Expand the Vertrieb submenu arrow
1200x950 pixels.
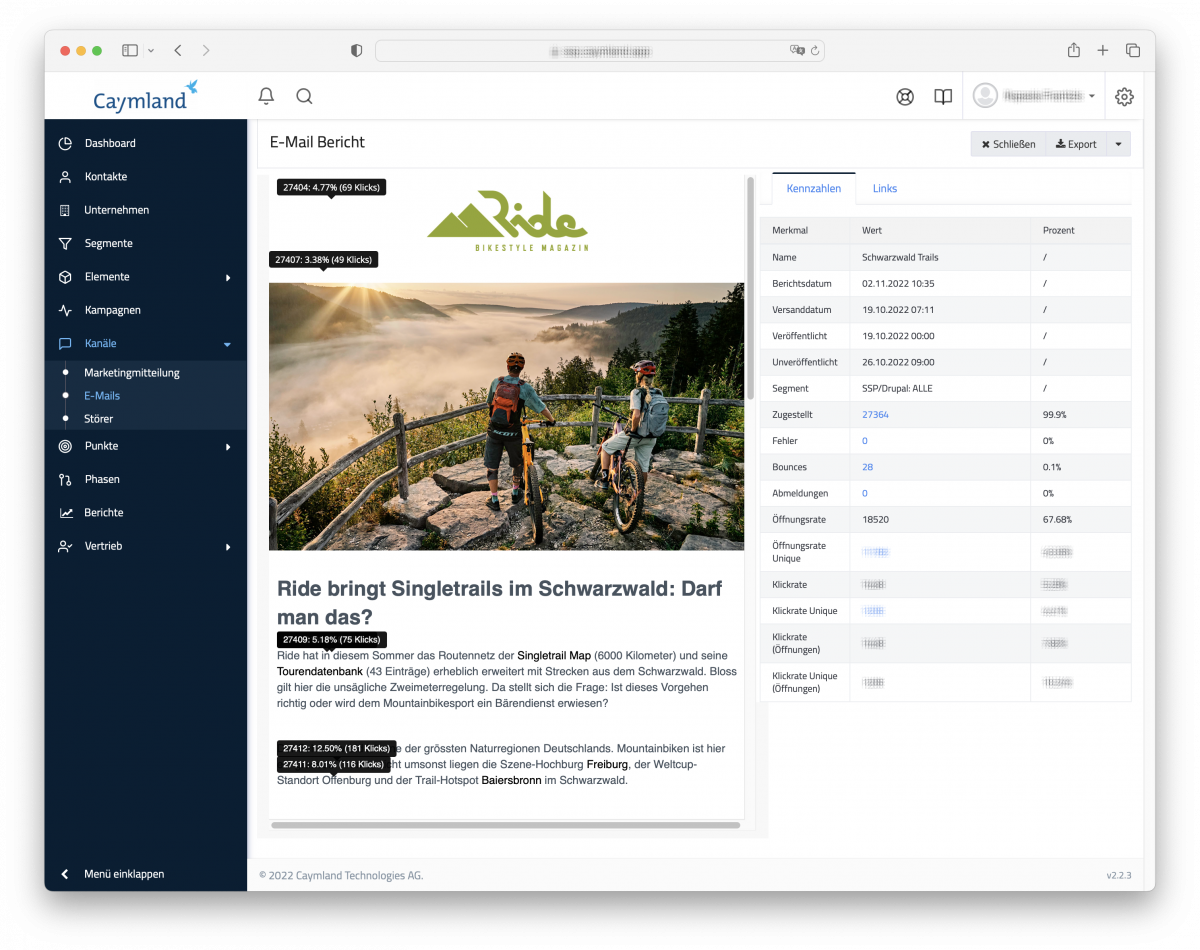point(228,547)
